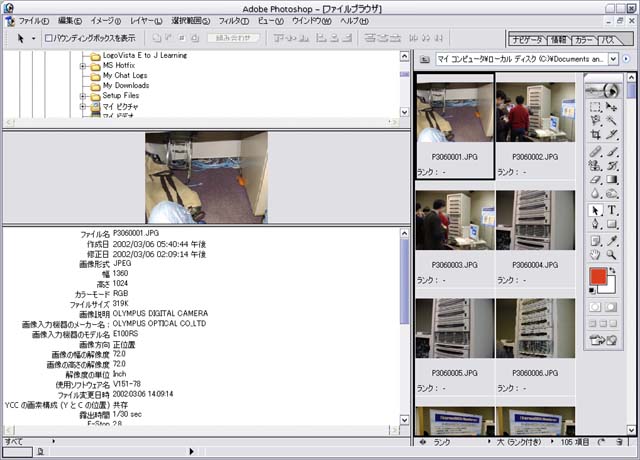This screenshot has height=460, width=640.
Task: Select the Hand tool
Action: [595, 255]
